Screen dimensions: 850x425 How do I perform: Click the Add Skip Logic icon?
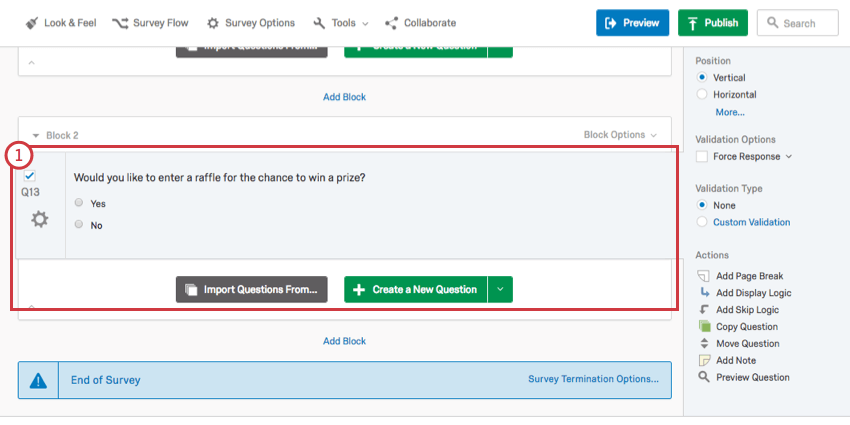(704, 310)
